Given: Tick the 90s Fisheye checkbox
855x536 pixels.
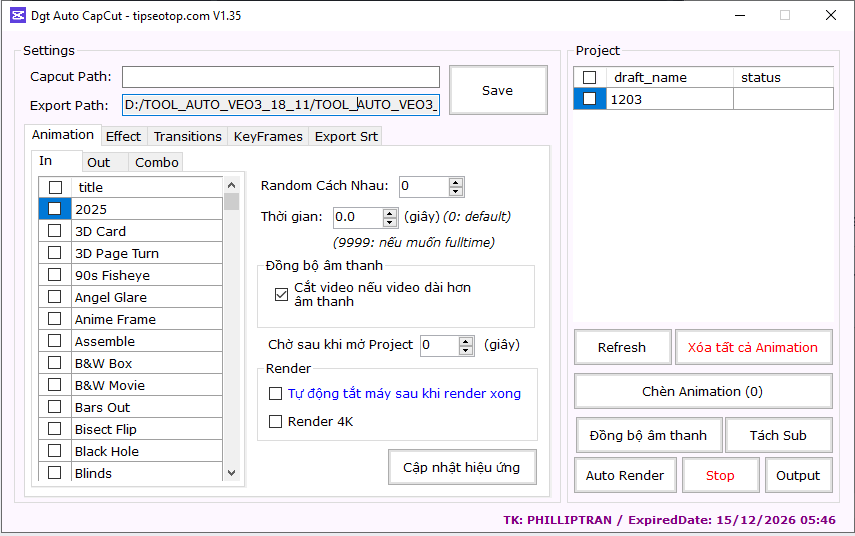Looking at the screenshot, I should (55, 275).
